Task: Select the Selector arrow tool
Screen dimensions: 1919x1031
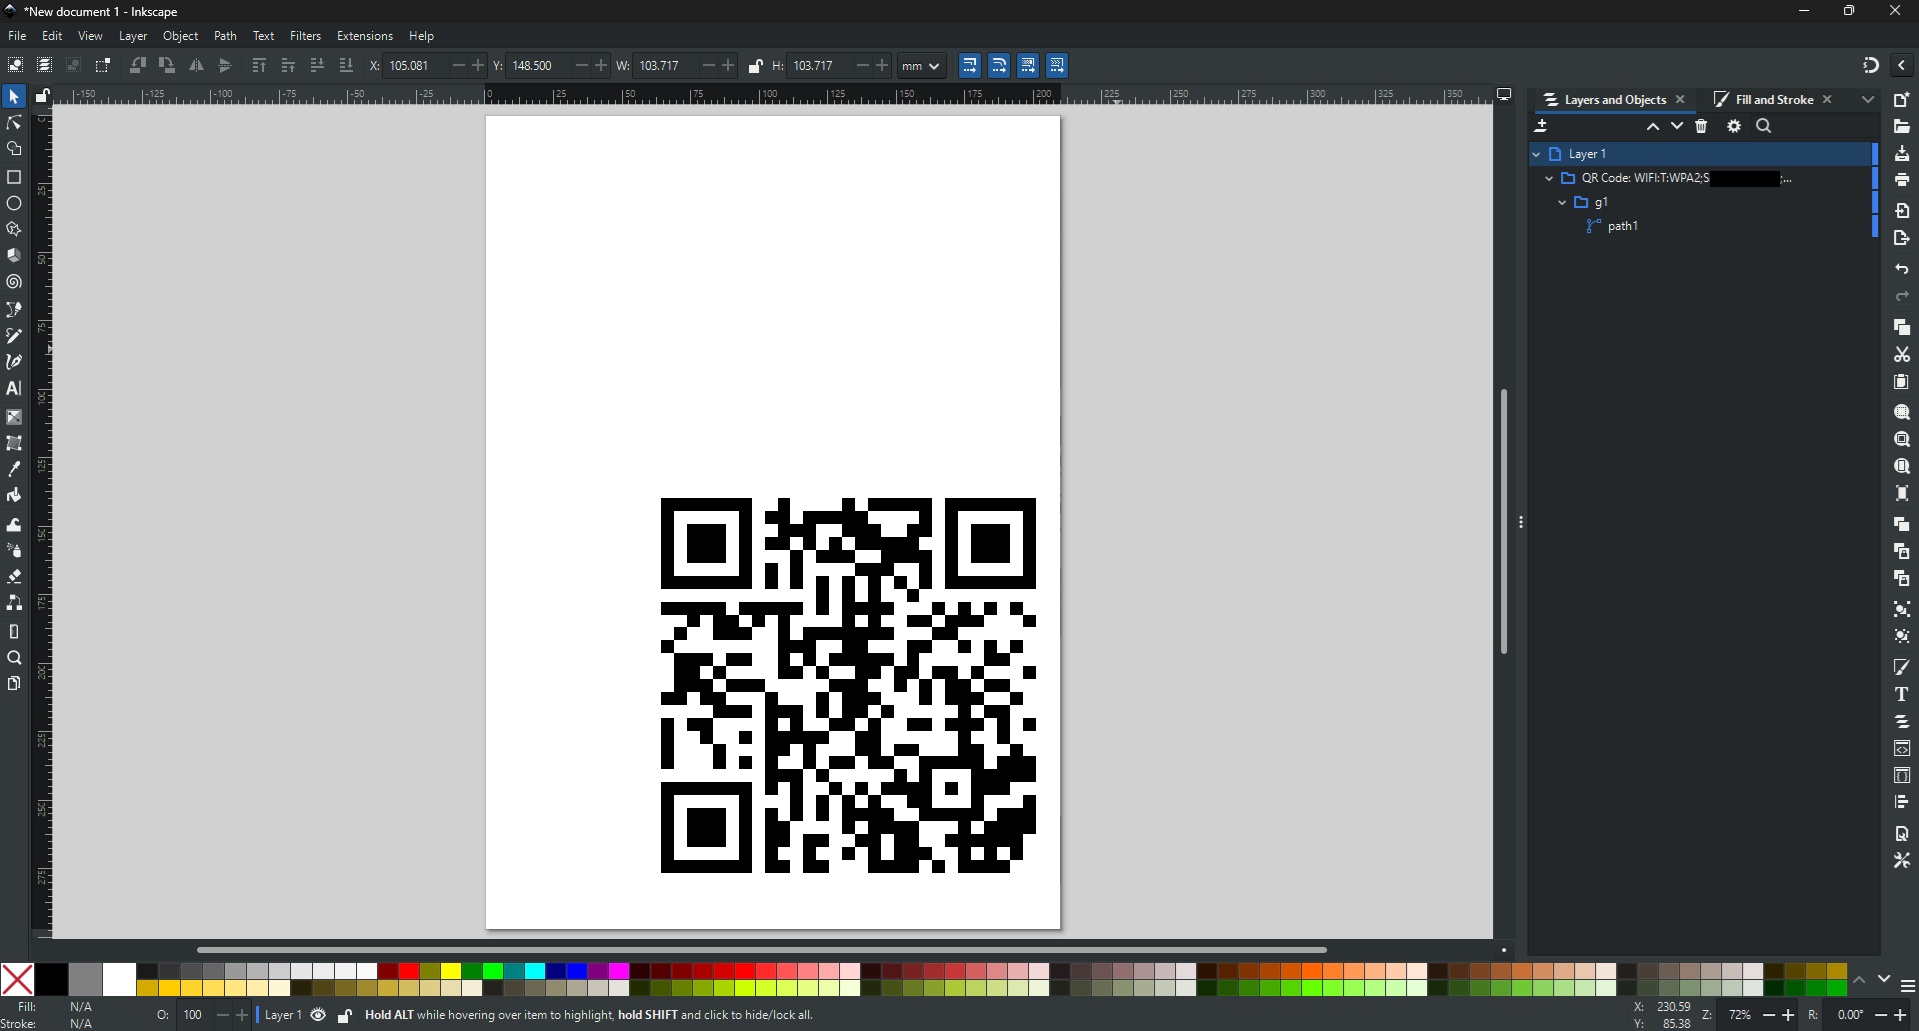Action: pyautogui.click(x=14, y=97)
